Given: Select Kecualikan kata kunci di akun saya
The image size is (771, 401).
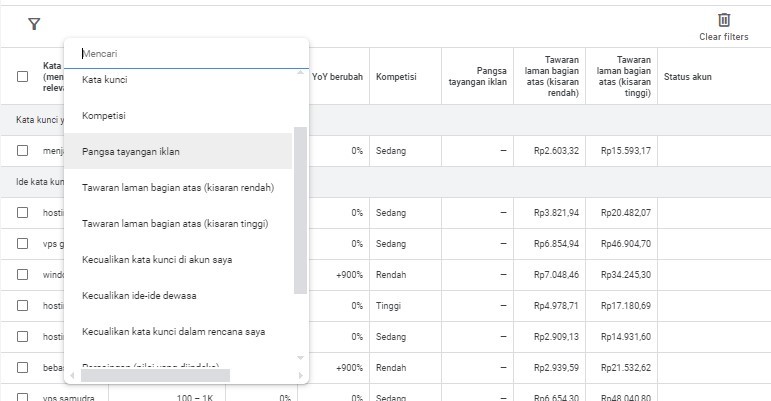Looking at the screenshot, I should coord(178,259).
